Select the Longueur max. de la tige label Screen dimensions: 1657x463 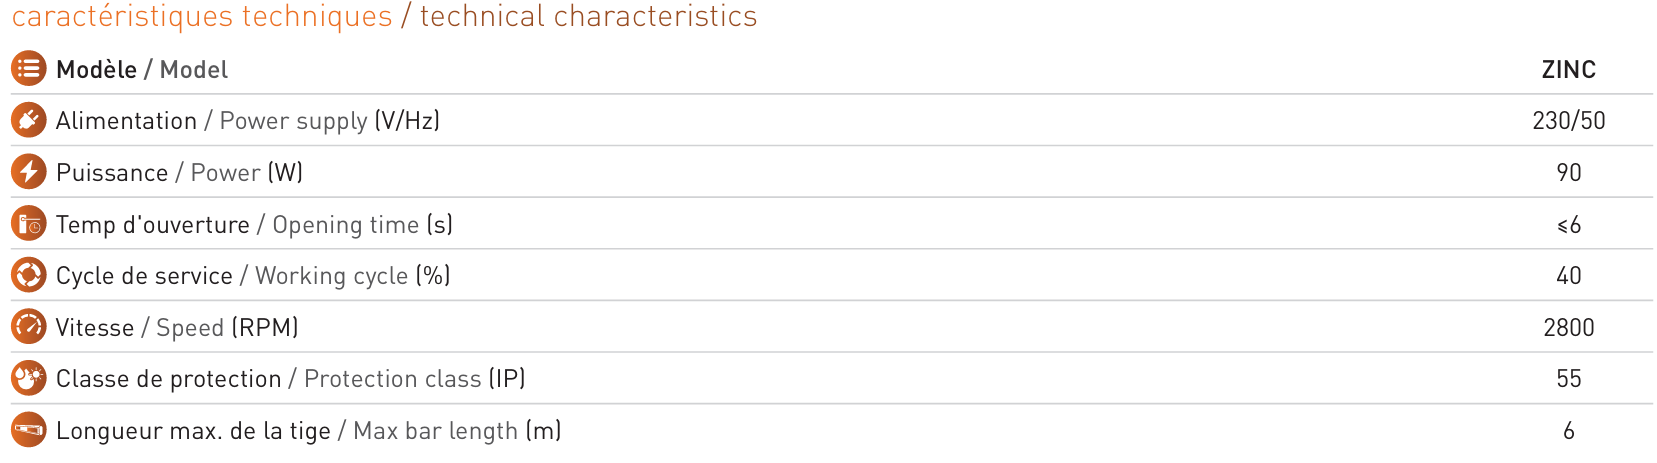(193, 431)
